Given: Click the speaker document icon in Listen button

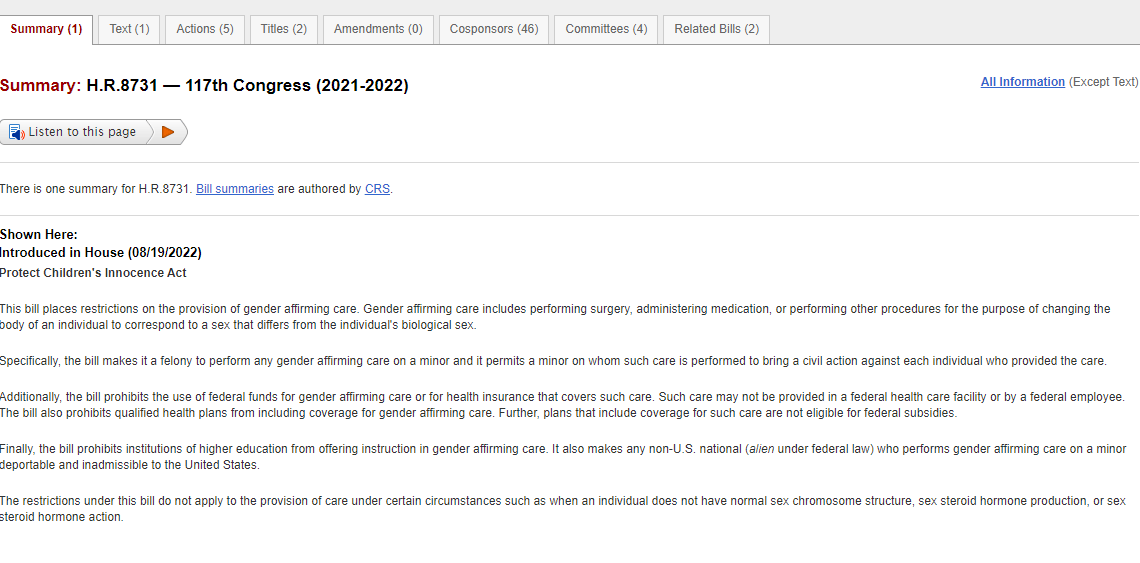Looking at the screenshot, I should pyautogui.click(x=16, y=132).
